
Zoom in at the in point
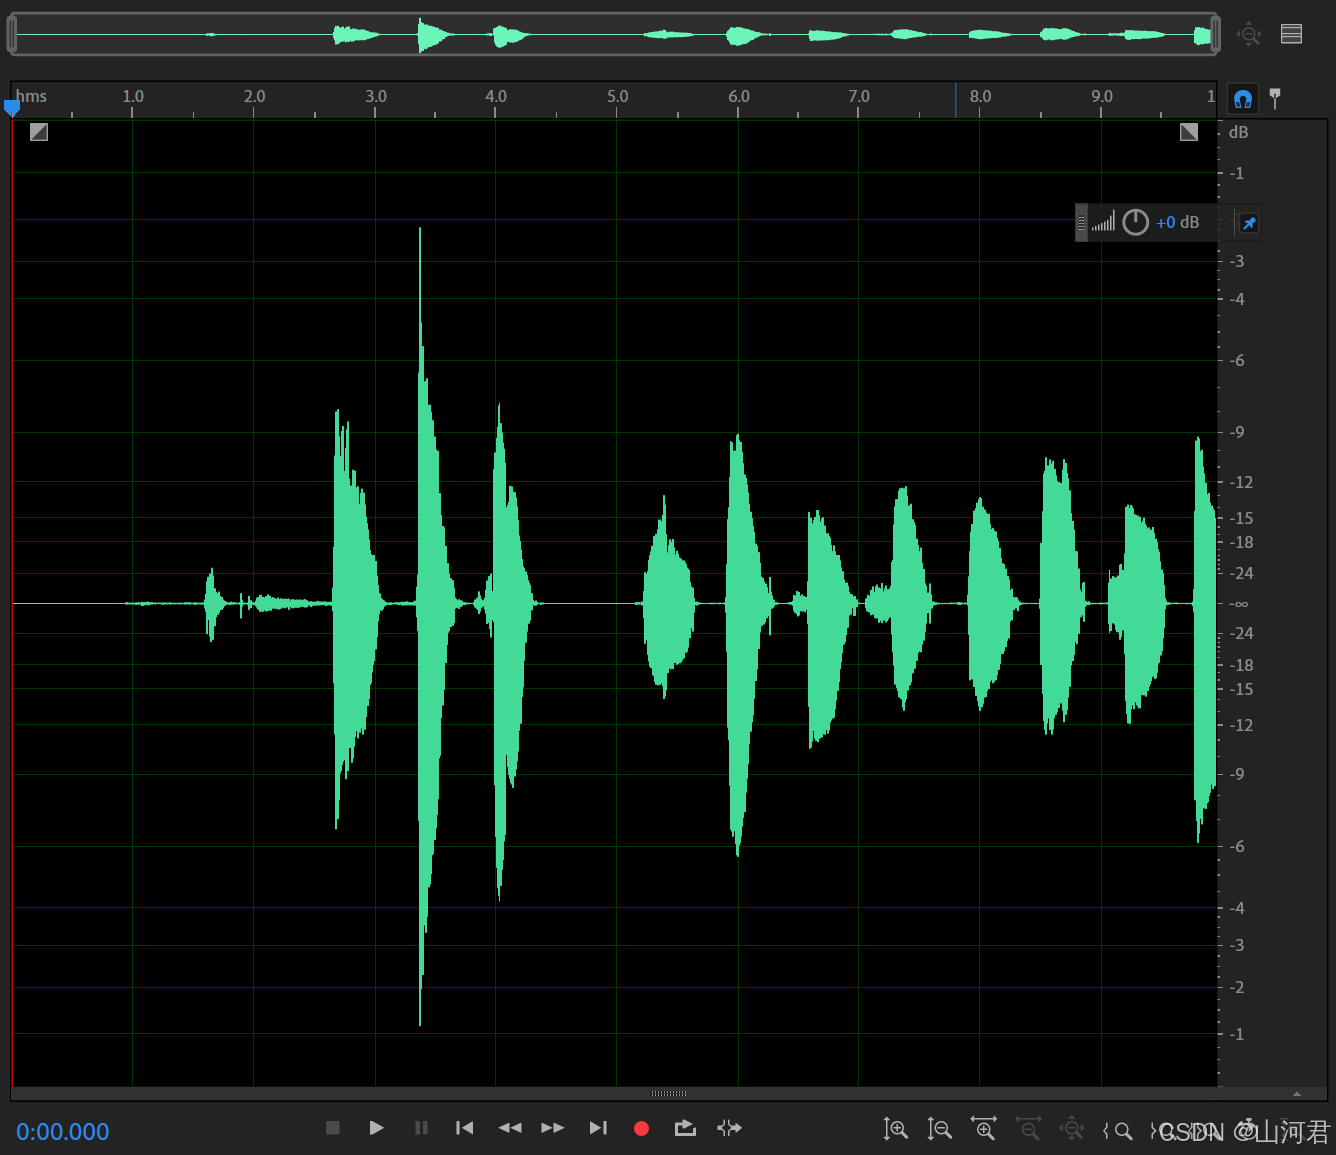tap(1117, 1130)
